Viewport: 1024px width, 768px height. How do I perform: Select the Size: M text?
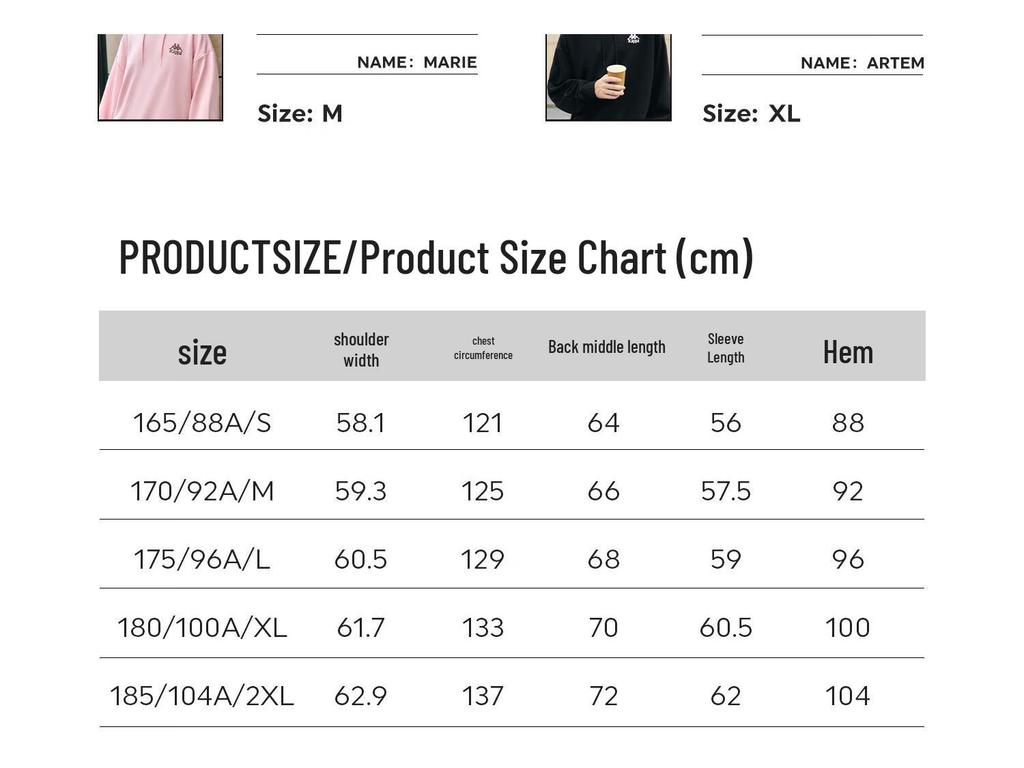tap(300, 114)
